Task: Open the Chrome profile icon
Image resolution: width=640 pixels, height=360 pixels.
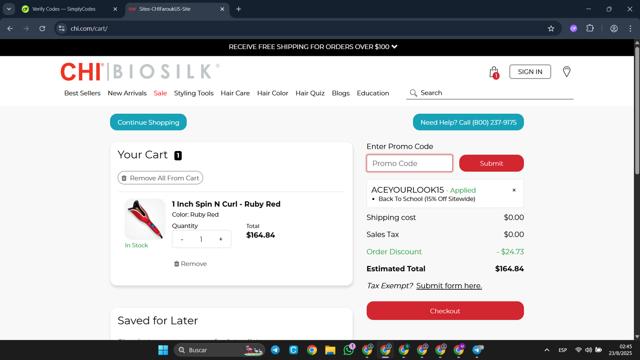Action: point(614,29)
